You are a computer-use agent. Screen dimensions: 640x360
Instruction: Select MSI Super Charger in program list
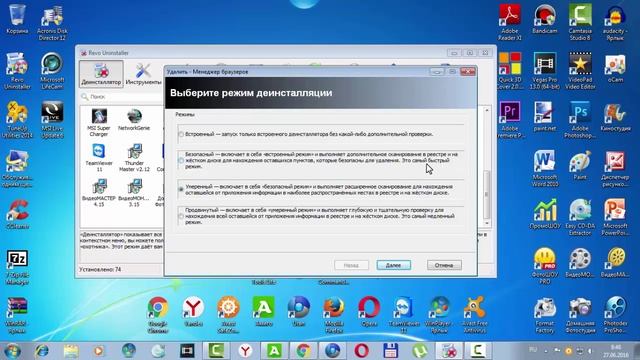click(99, 123)
